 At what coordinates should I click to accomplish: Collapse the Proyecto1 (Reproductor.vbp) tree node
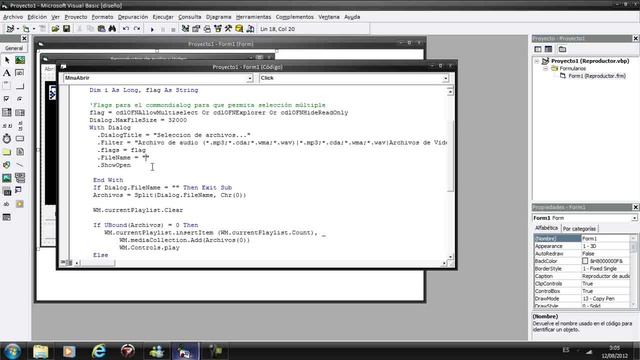tap(537, 61)
